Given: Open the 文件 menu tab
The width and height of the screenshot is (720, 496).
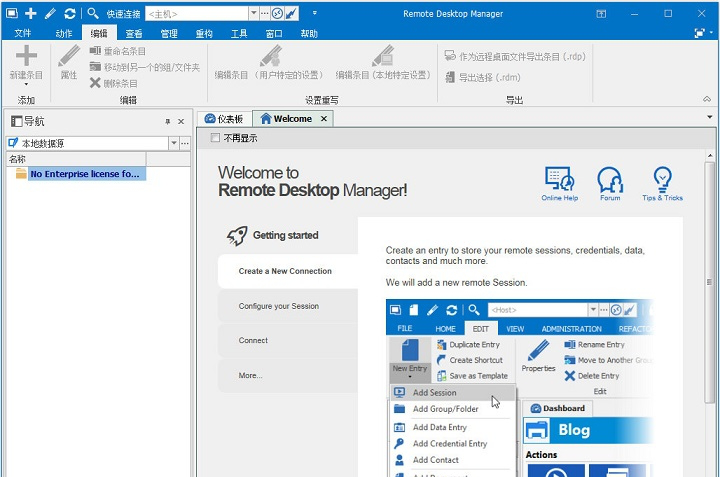Looking at the screenshot, I should coord(22,33).
